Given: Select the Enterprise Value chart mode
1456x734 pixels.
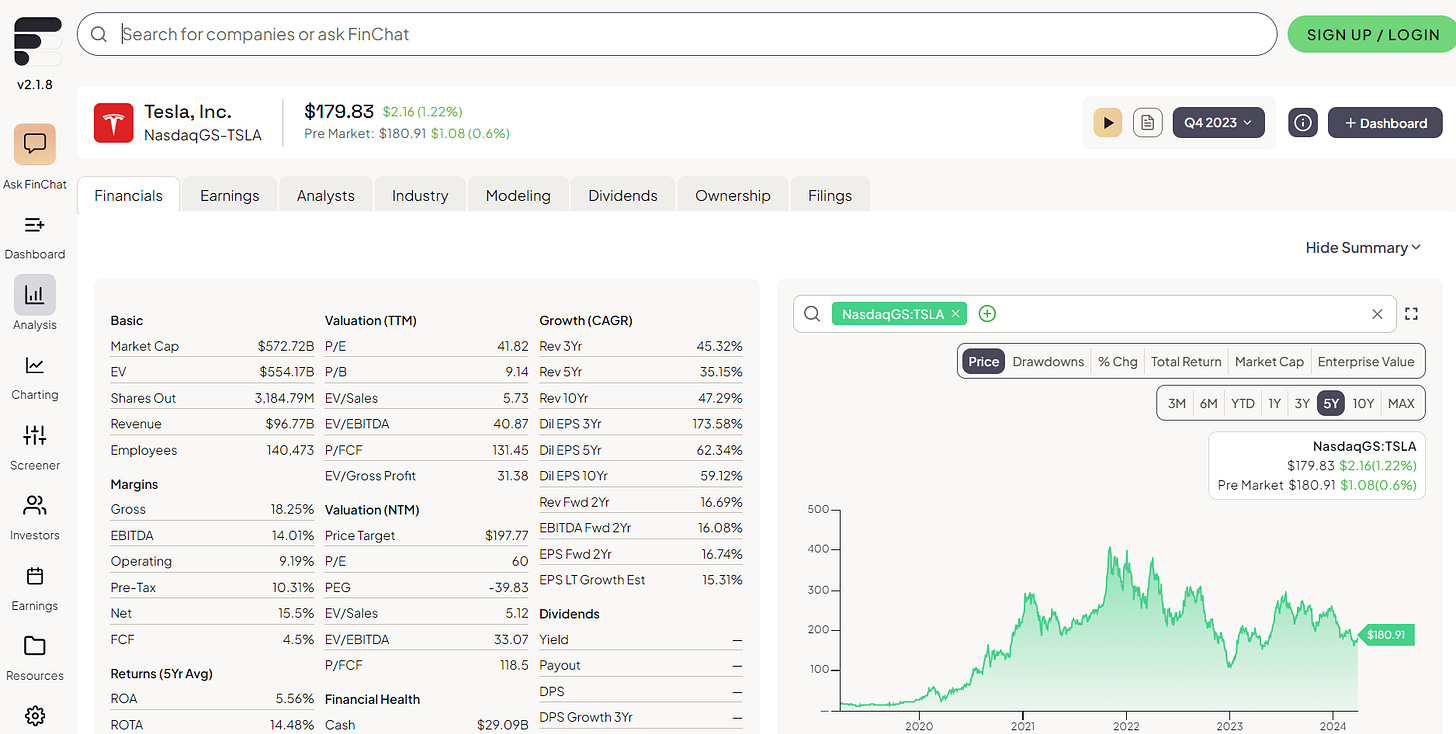Looking at the screenshot, I should pyautogui.click(x=1366, y=362).
